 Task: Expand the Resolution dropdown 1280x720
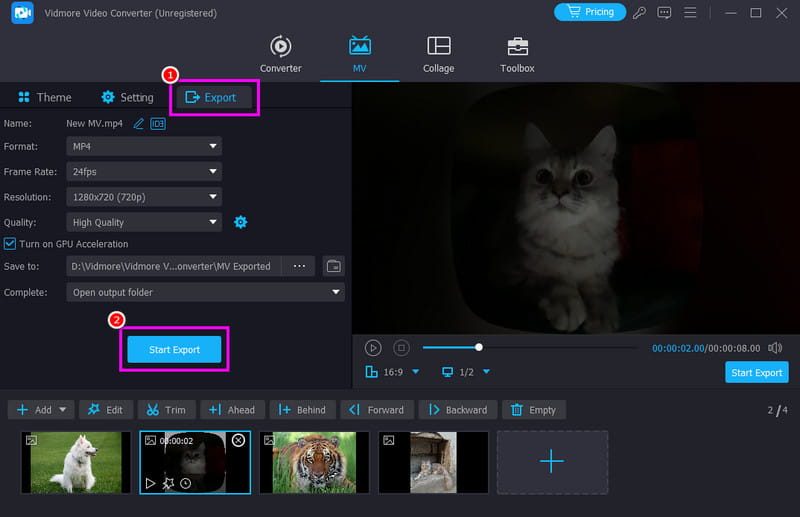click(144, 197)
